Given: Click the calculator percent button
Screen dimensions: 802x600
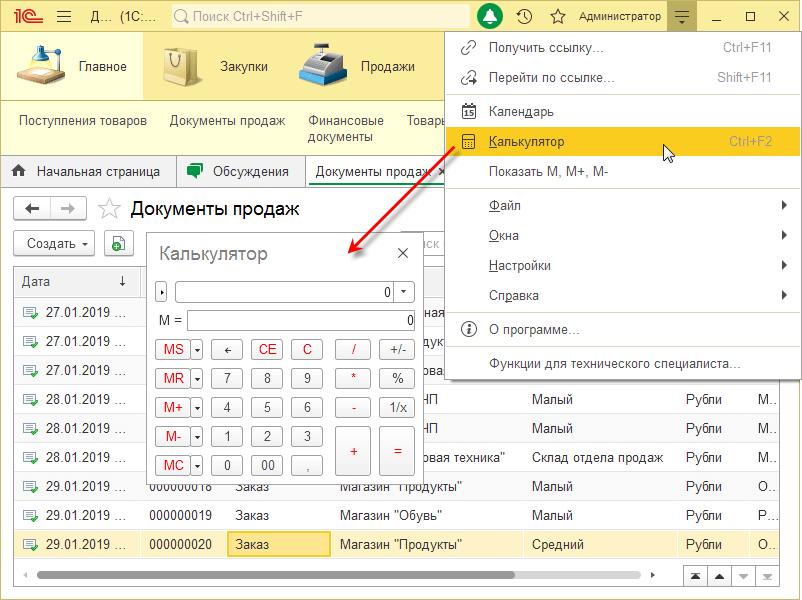Looking at the screenshot, I should point(397,379).
